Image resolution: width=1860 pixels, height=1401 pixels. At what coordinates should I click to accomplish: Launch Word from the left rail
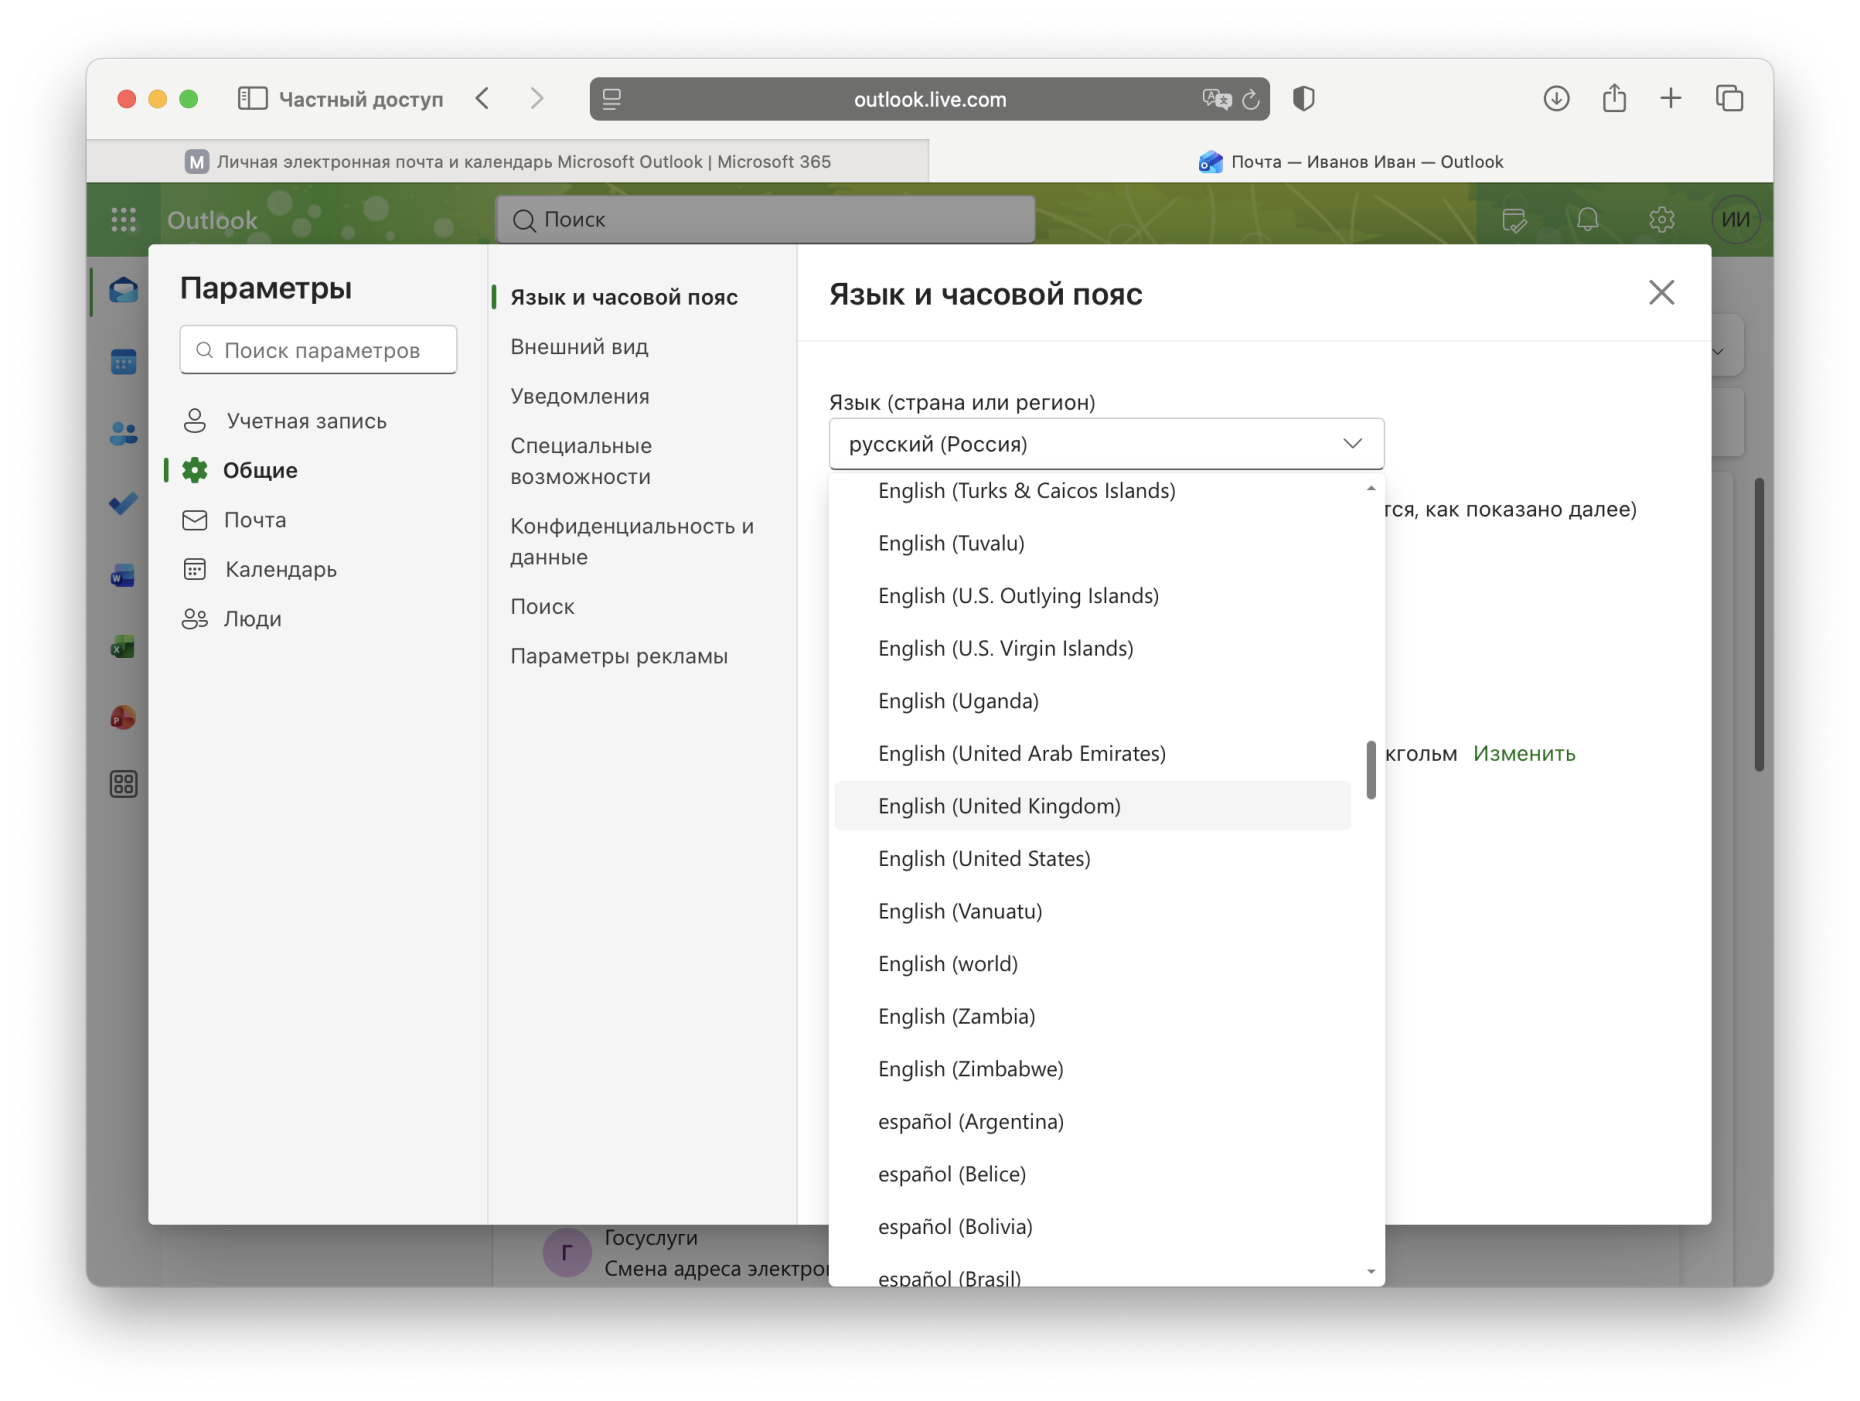(123, 576)
